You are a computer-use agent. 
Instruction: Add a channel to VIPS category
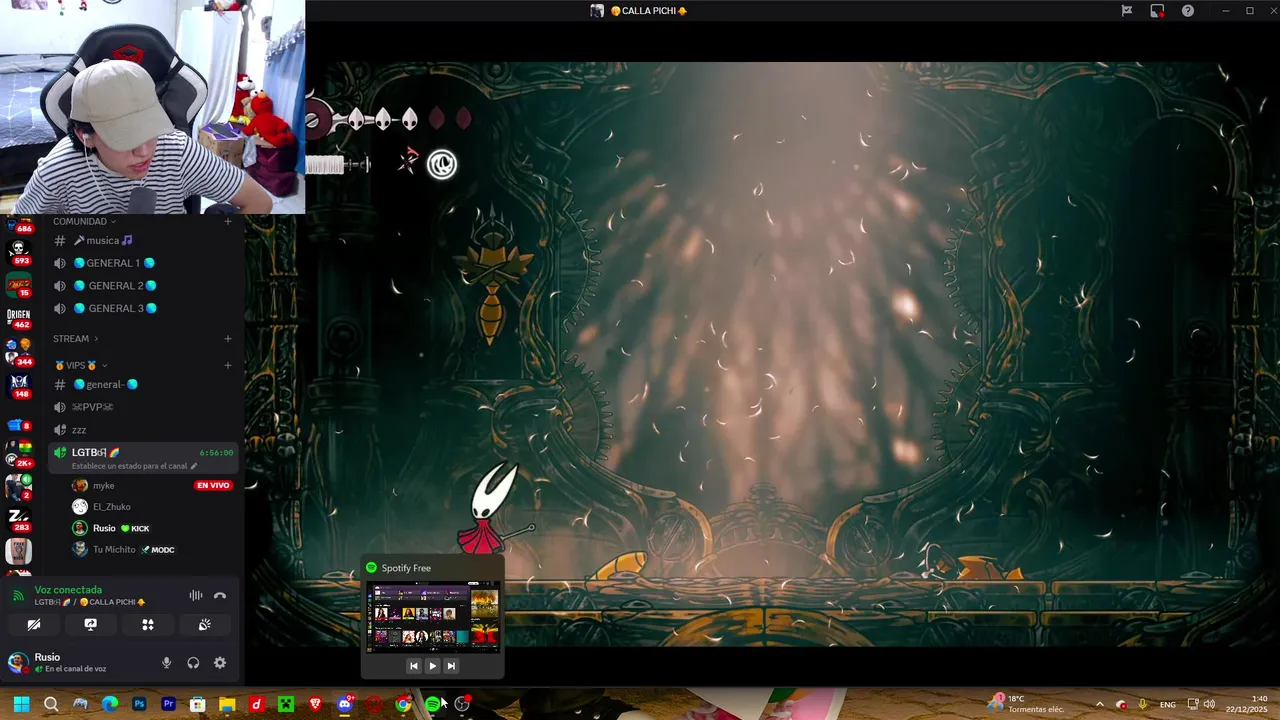228,366
